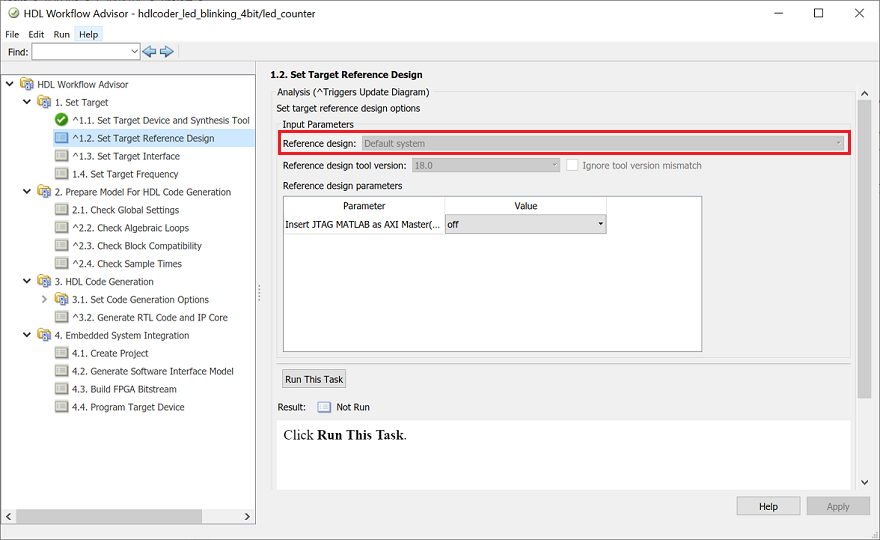Click the task icon for 3.2 Generate RTL Code
Screen dimensions: 880x540
(62, 317)
